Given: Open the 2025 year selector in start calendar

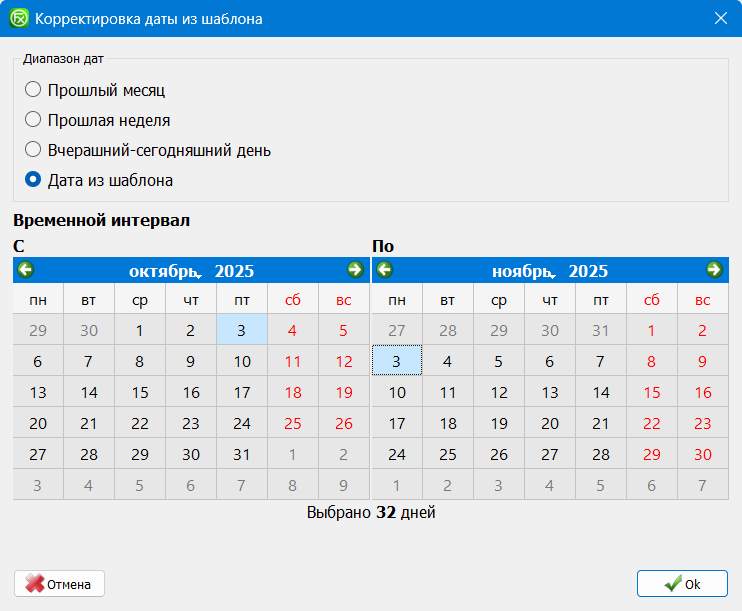Looking at the screenshot, I should point(234,271).
